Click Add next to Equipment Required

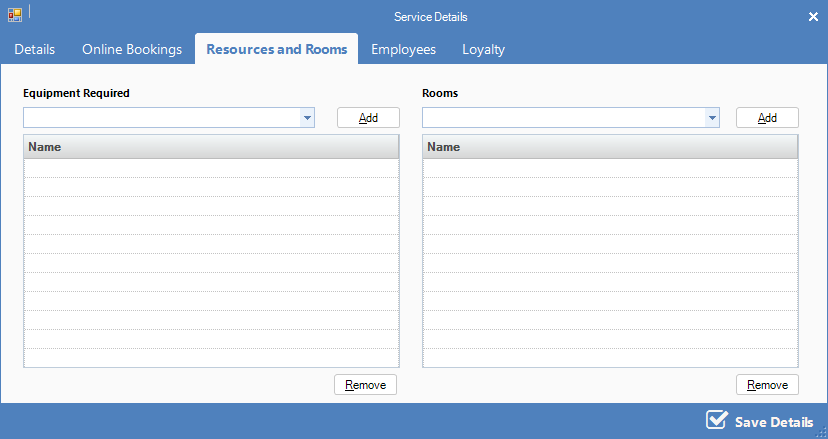(368, 118)
